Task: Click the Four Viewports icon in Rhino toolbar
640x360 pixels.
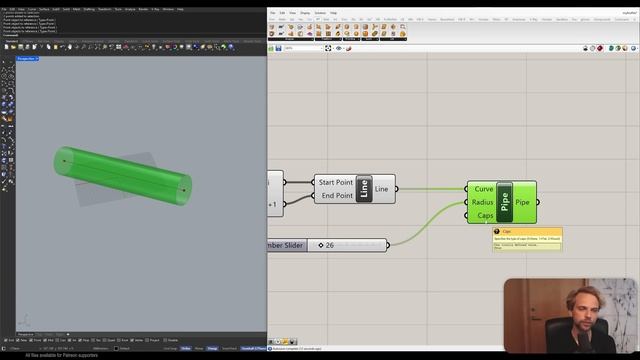Action: pos(118,47)
